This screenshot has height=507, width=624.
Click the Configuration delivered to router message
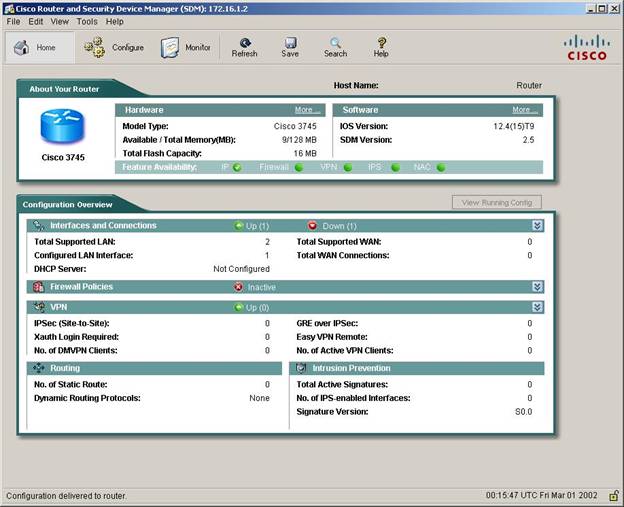pyautogui.click(x=66, y=496)
